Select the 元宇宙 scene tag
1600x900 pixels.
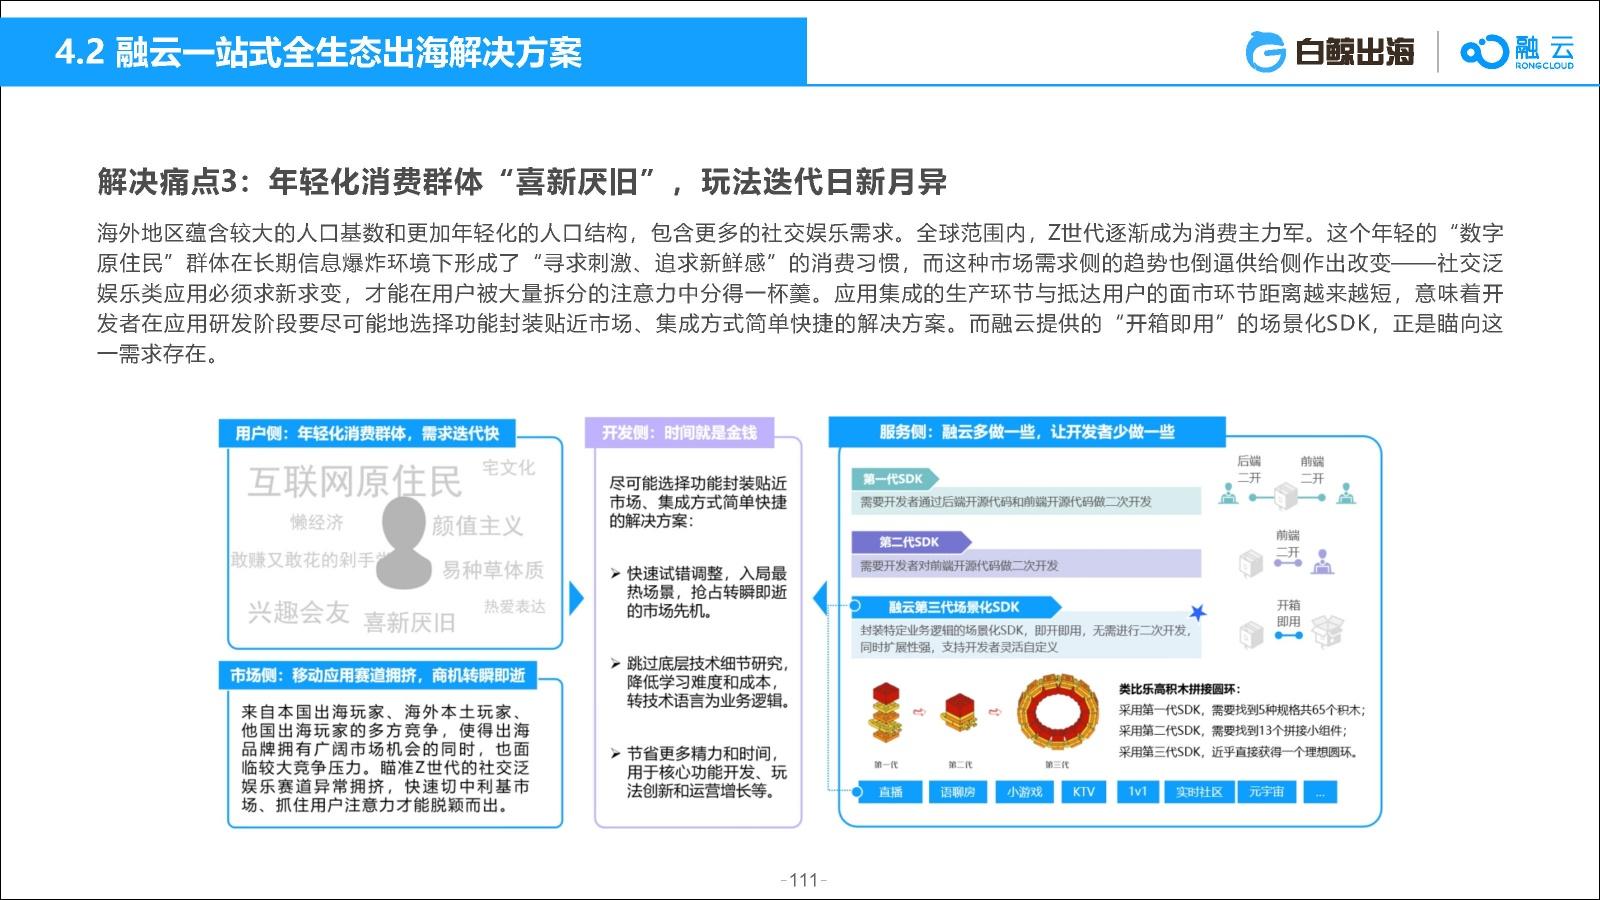(x=1266, y=792)
